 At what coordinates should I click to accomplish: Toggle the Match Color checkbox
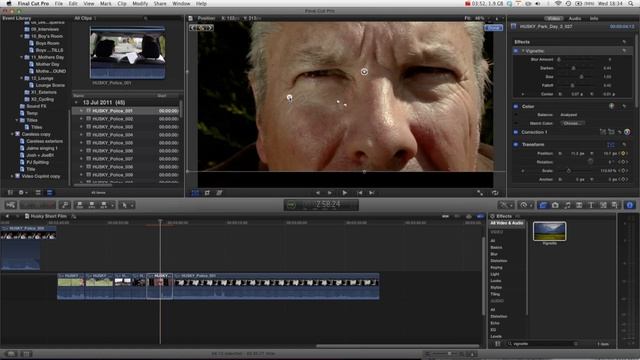516,123
